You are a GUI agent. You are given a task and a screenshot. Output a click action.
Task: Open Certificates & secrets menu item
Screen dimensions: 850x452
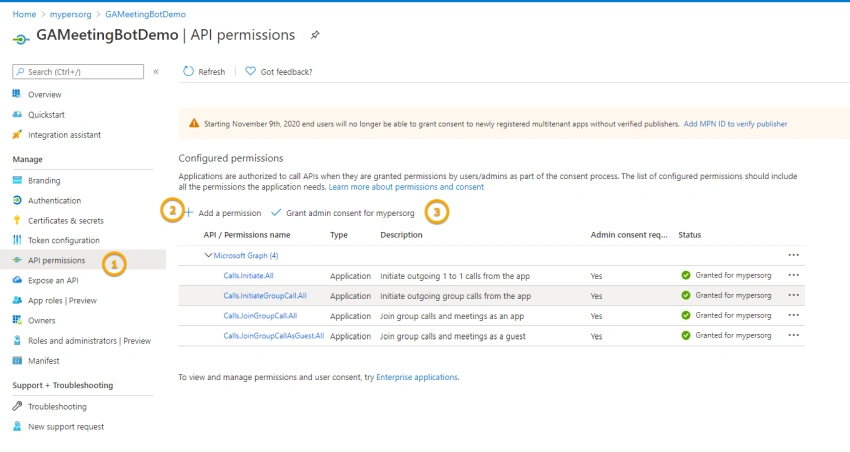[x=66, y=221]
